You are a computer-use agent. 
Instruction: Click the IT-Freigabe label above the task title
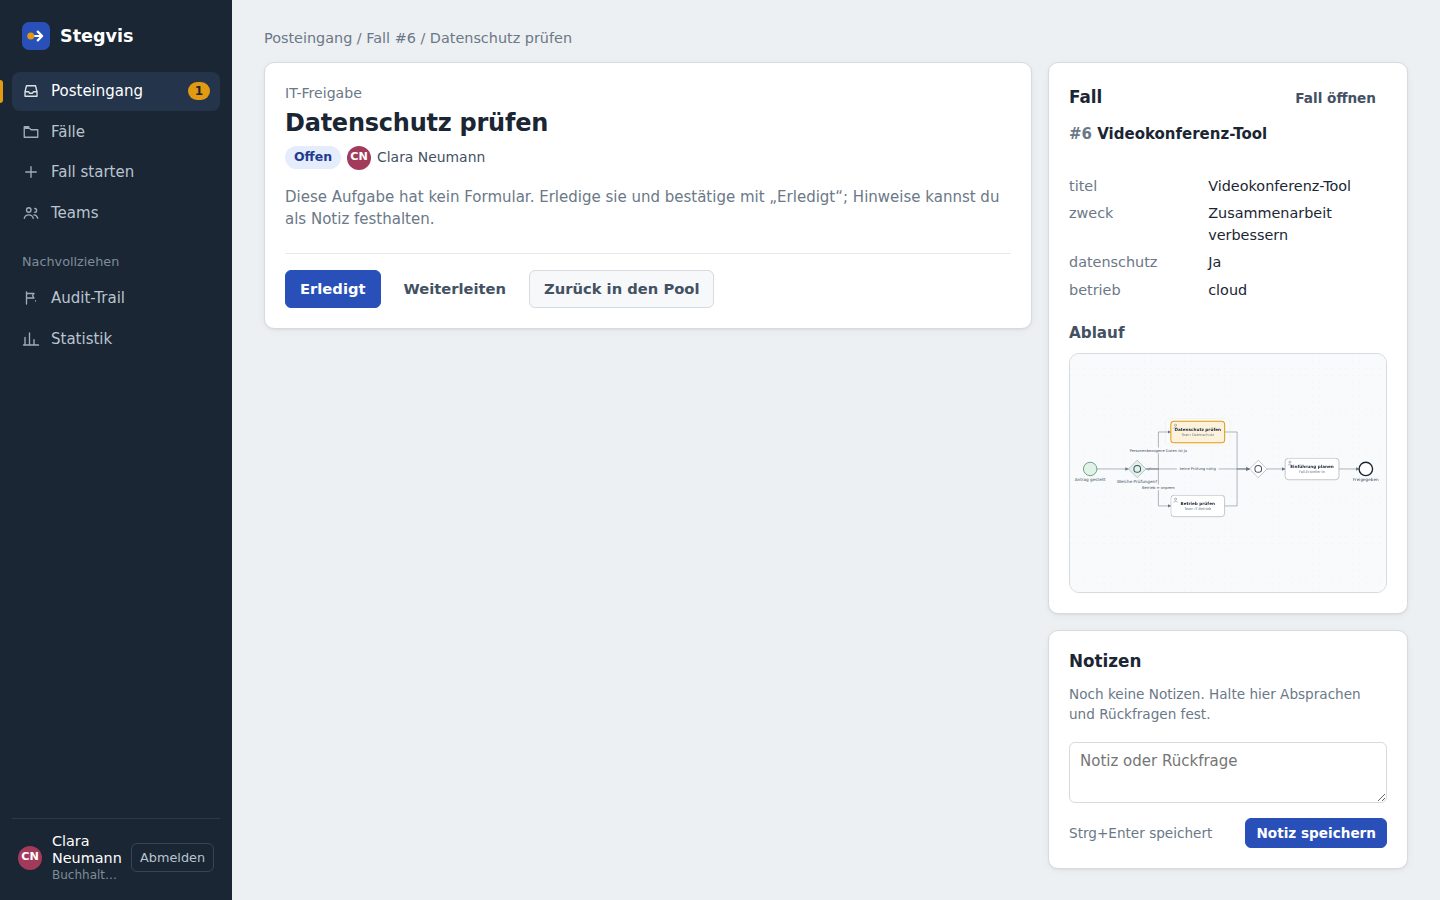(323, 93)
